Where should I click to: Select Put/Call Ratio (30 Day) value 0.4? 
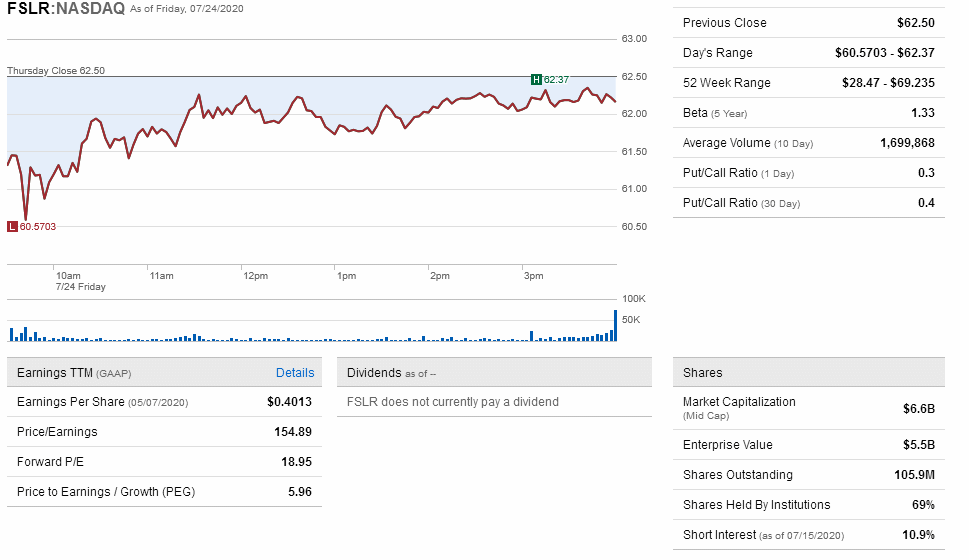click(926, 203)
